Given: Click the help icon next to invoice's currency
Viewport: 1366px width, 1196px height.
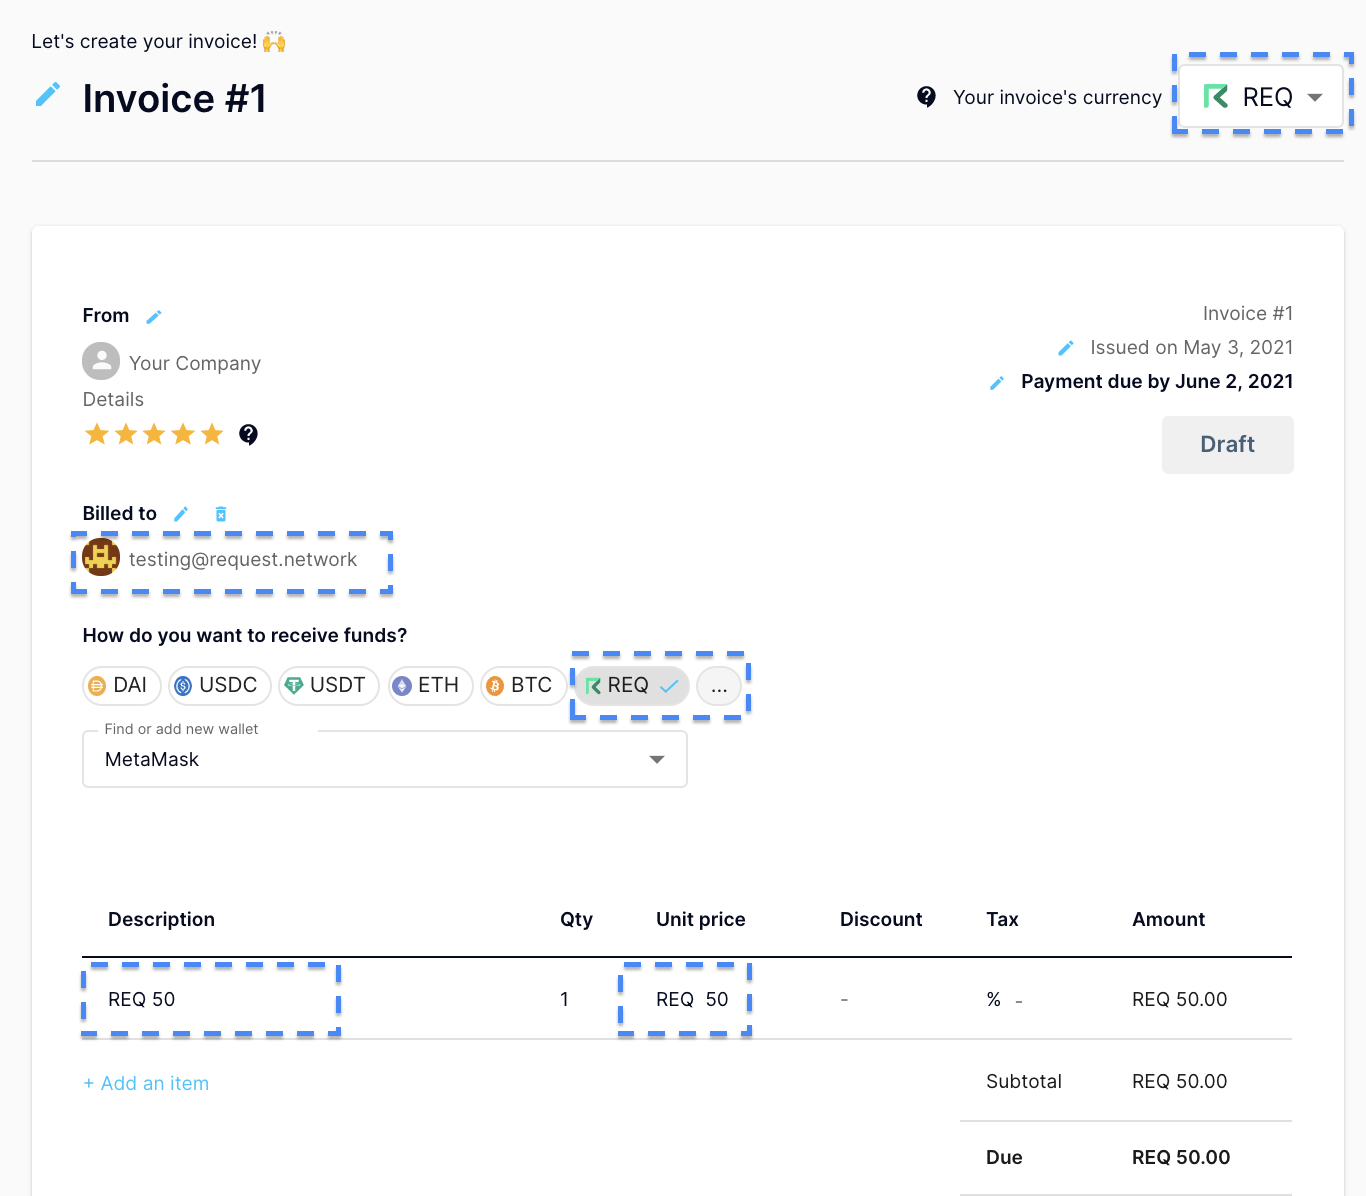Looking at the screenshot, I should [x=926, y=97].
